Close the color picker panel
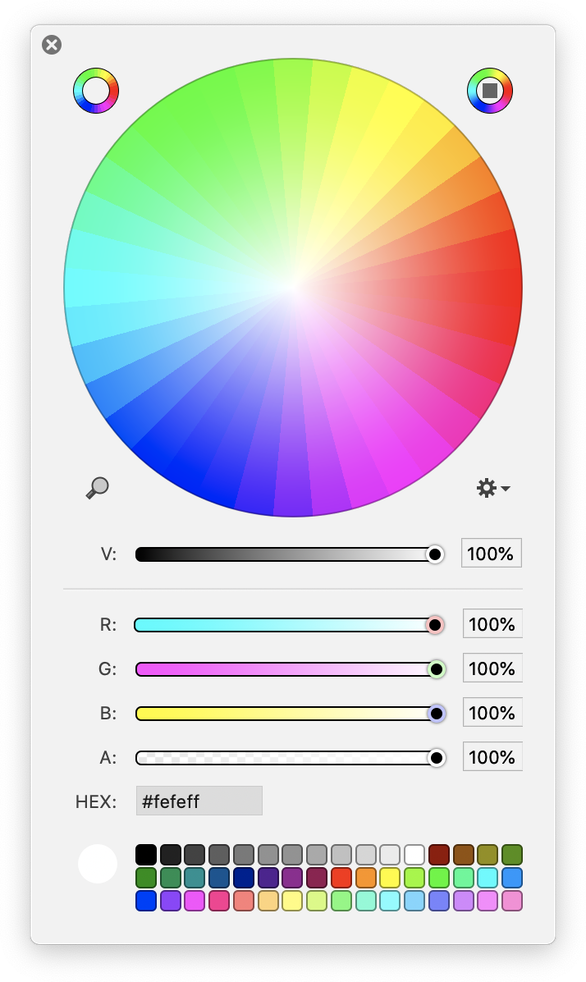The width and height of the screenshot is (586, 982). (x=52, y=45)
